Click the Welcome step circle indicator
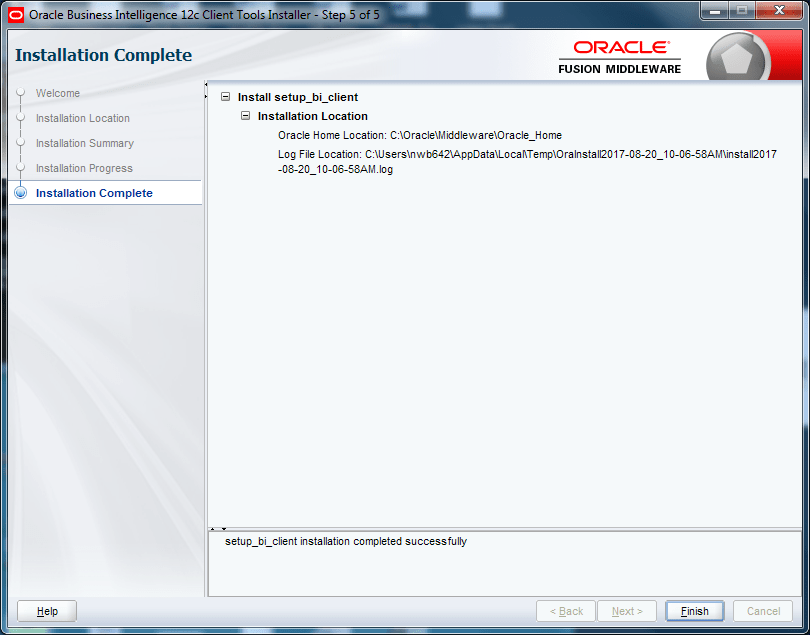 pyautogui.click(x=22, y=93)
